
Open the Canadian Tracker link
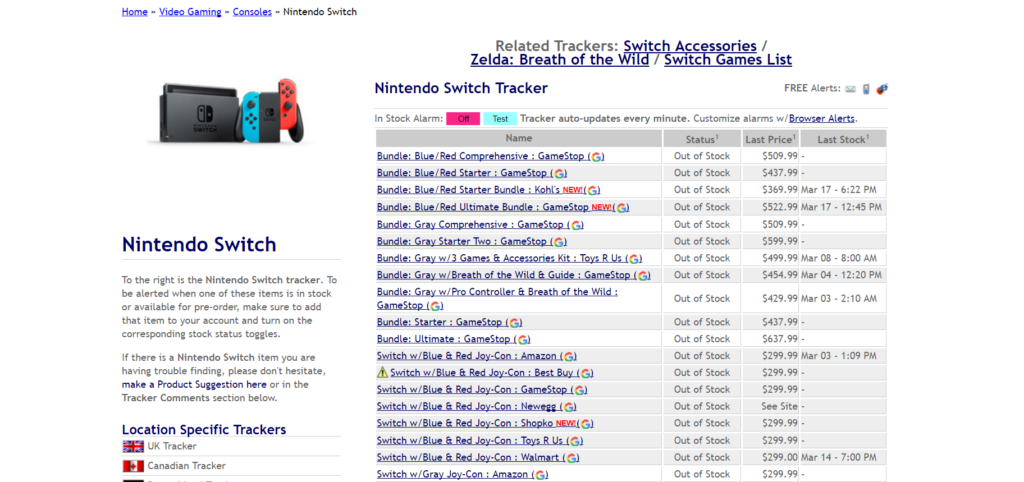[187, 466]
